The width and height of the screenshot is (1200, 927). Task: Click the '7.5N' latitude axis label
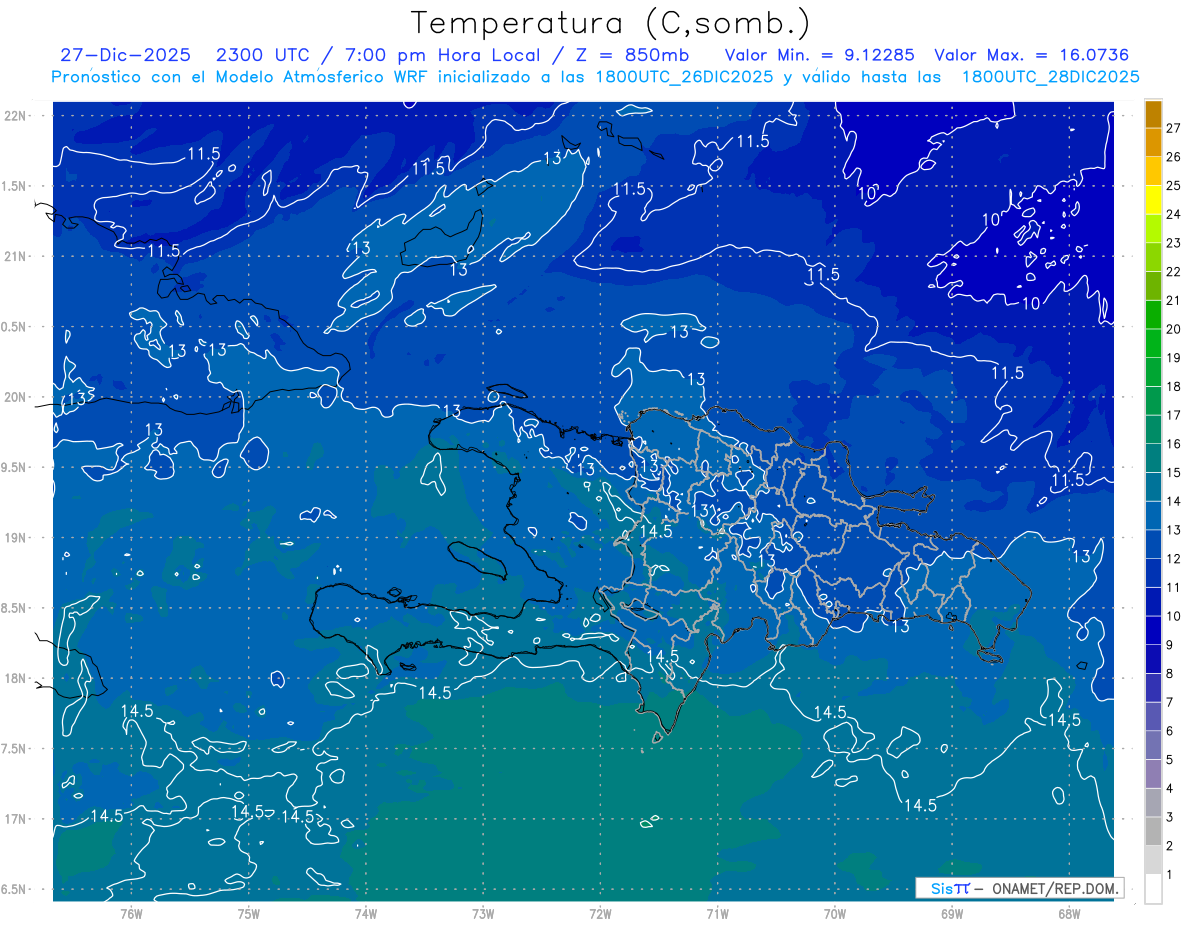pyautogui.click(x=14, y=749)
